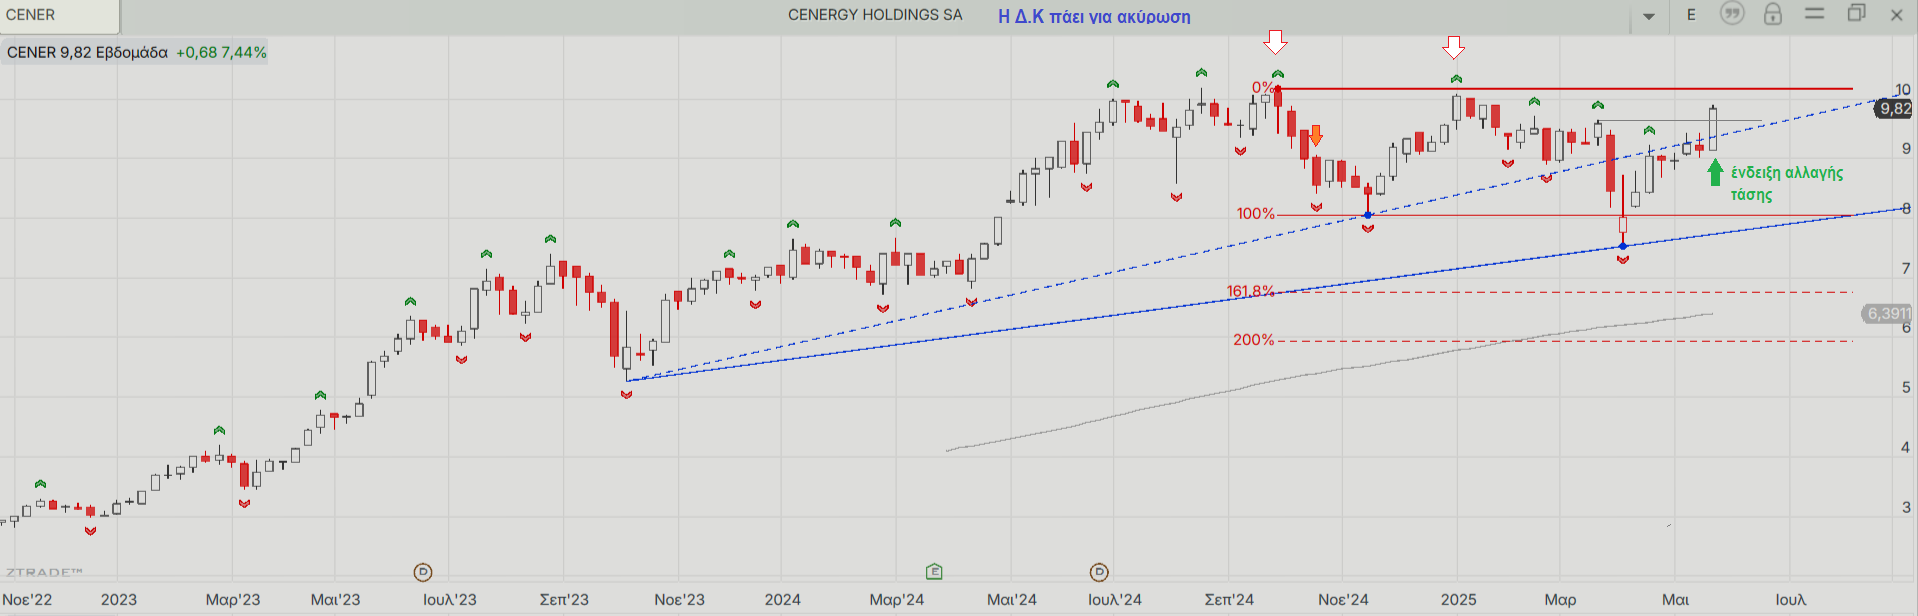Viewport: 1918px width, 616px height.
Task: Click the Ιουλ'23 date label
Action: [450, 600]
